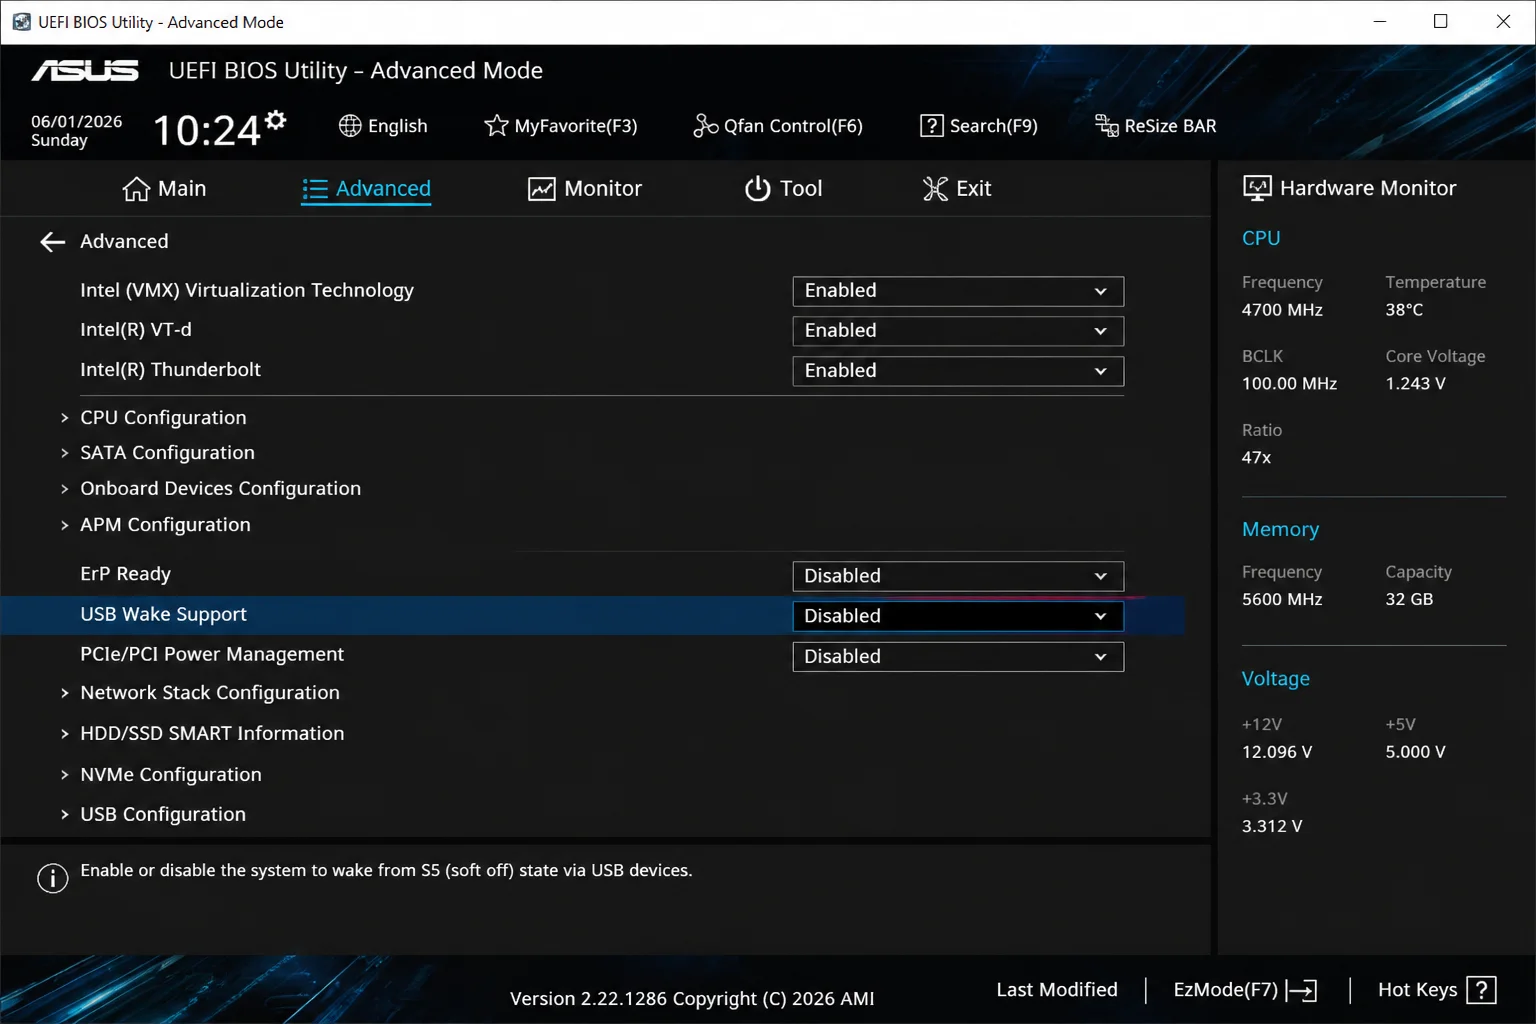Open the Tool tab

[783, 188]
